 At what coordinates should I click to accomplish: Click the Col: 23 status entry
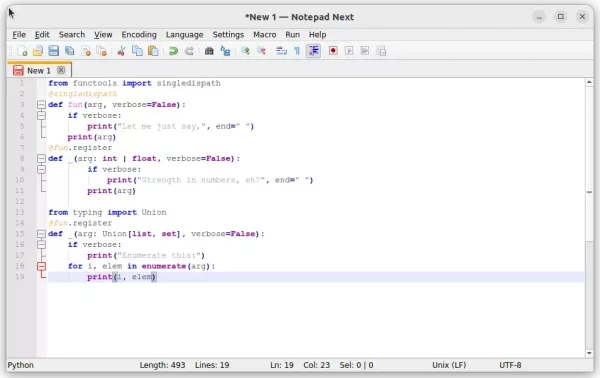coord(316,365)
